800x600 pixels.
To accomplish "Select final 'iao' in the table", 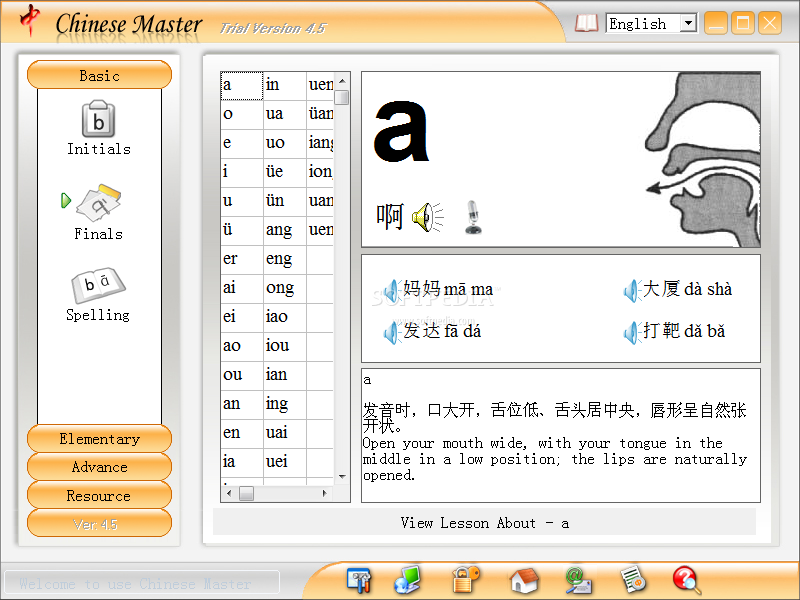I will [285, 318].
